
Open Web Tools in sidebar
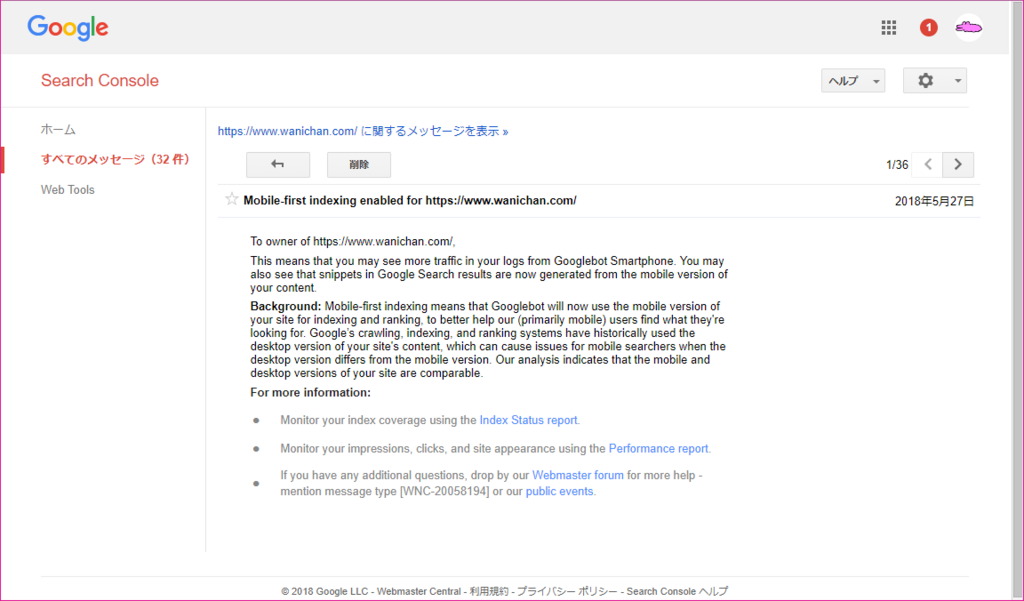coord(67,189)
